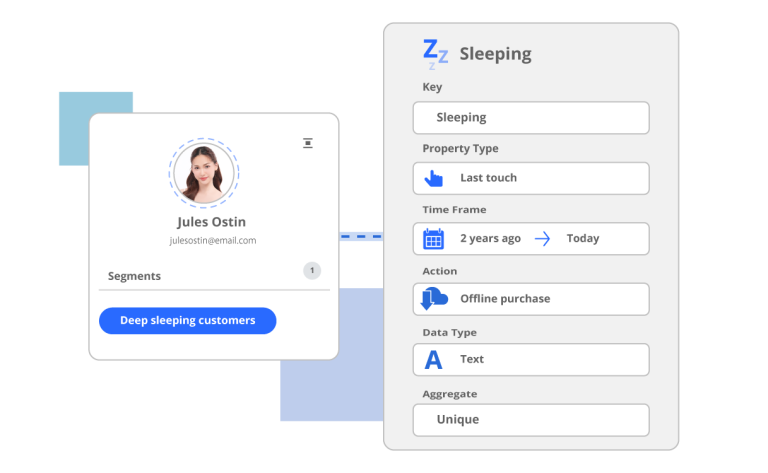The width and height of the screenshot is (768, 473).
Task: Click the Offline purchase cloud download icon
Action: [433, 299]
